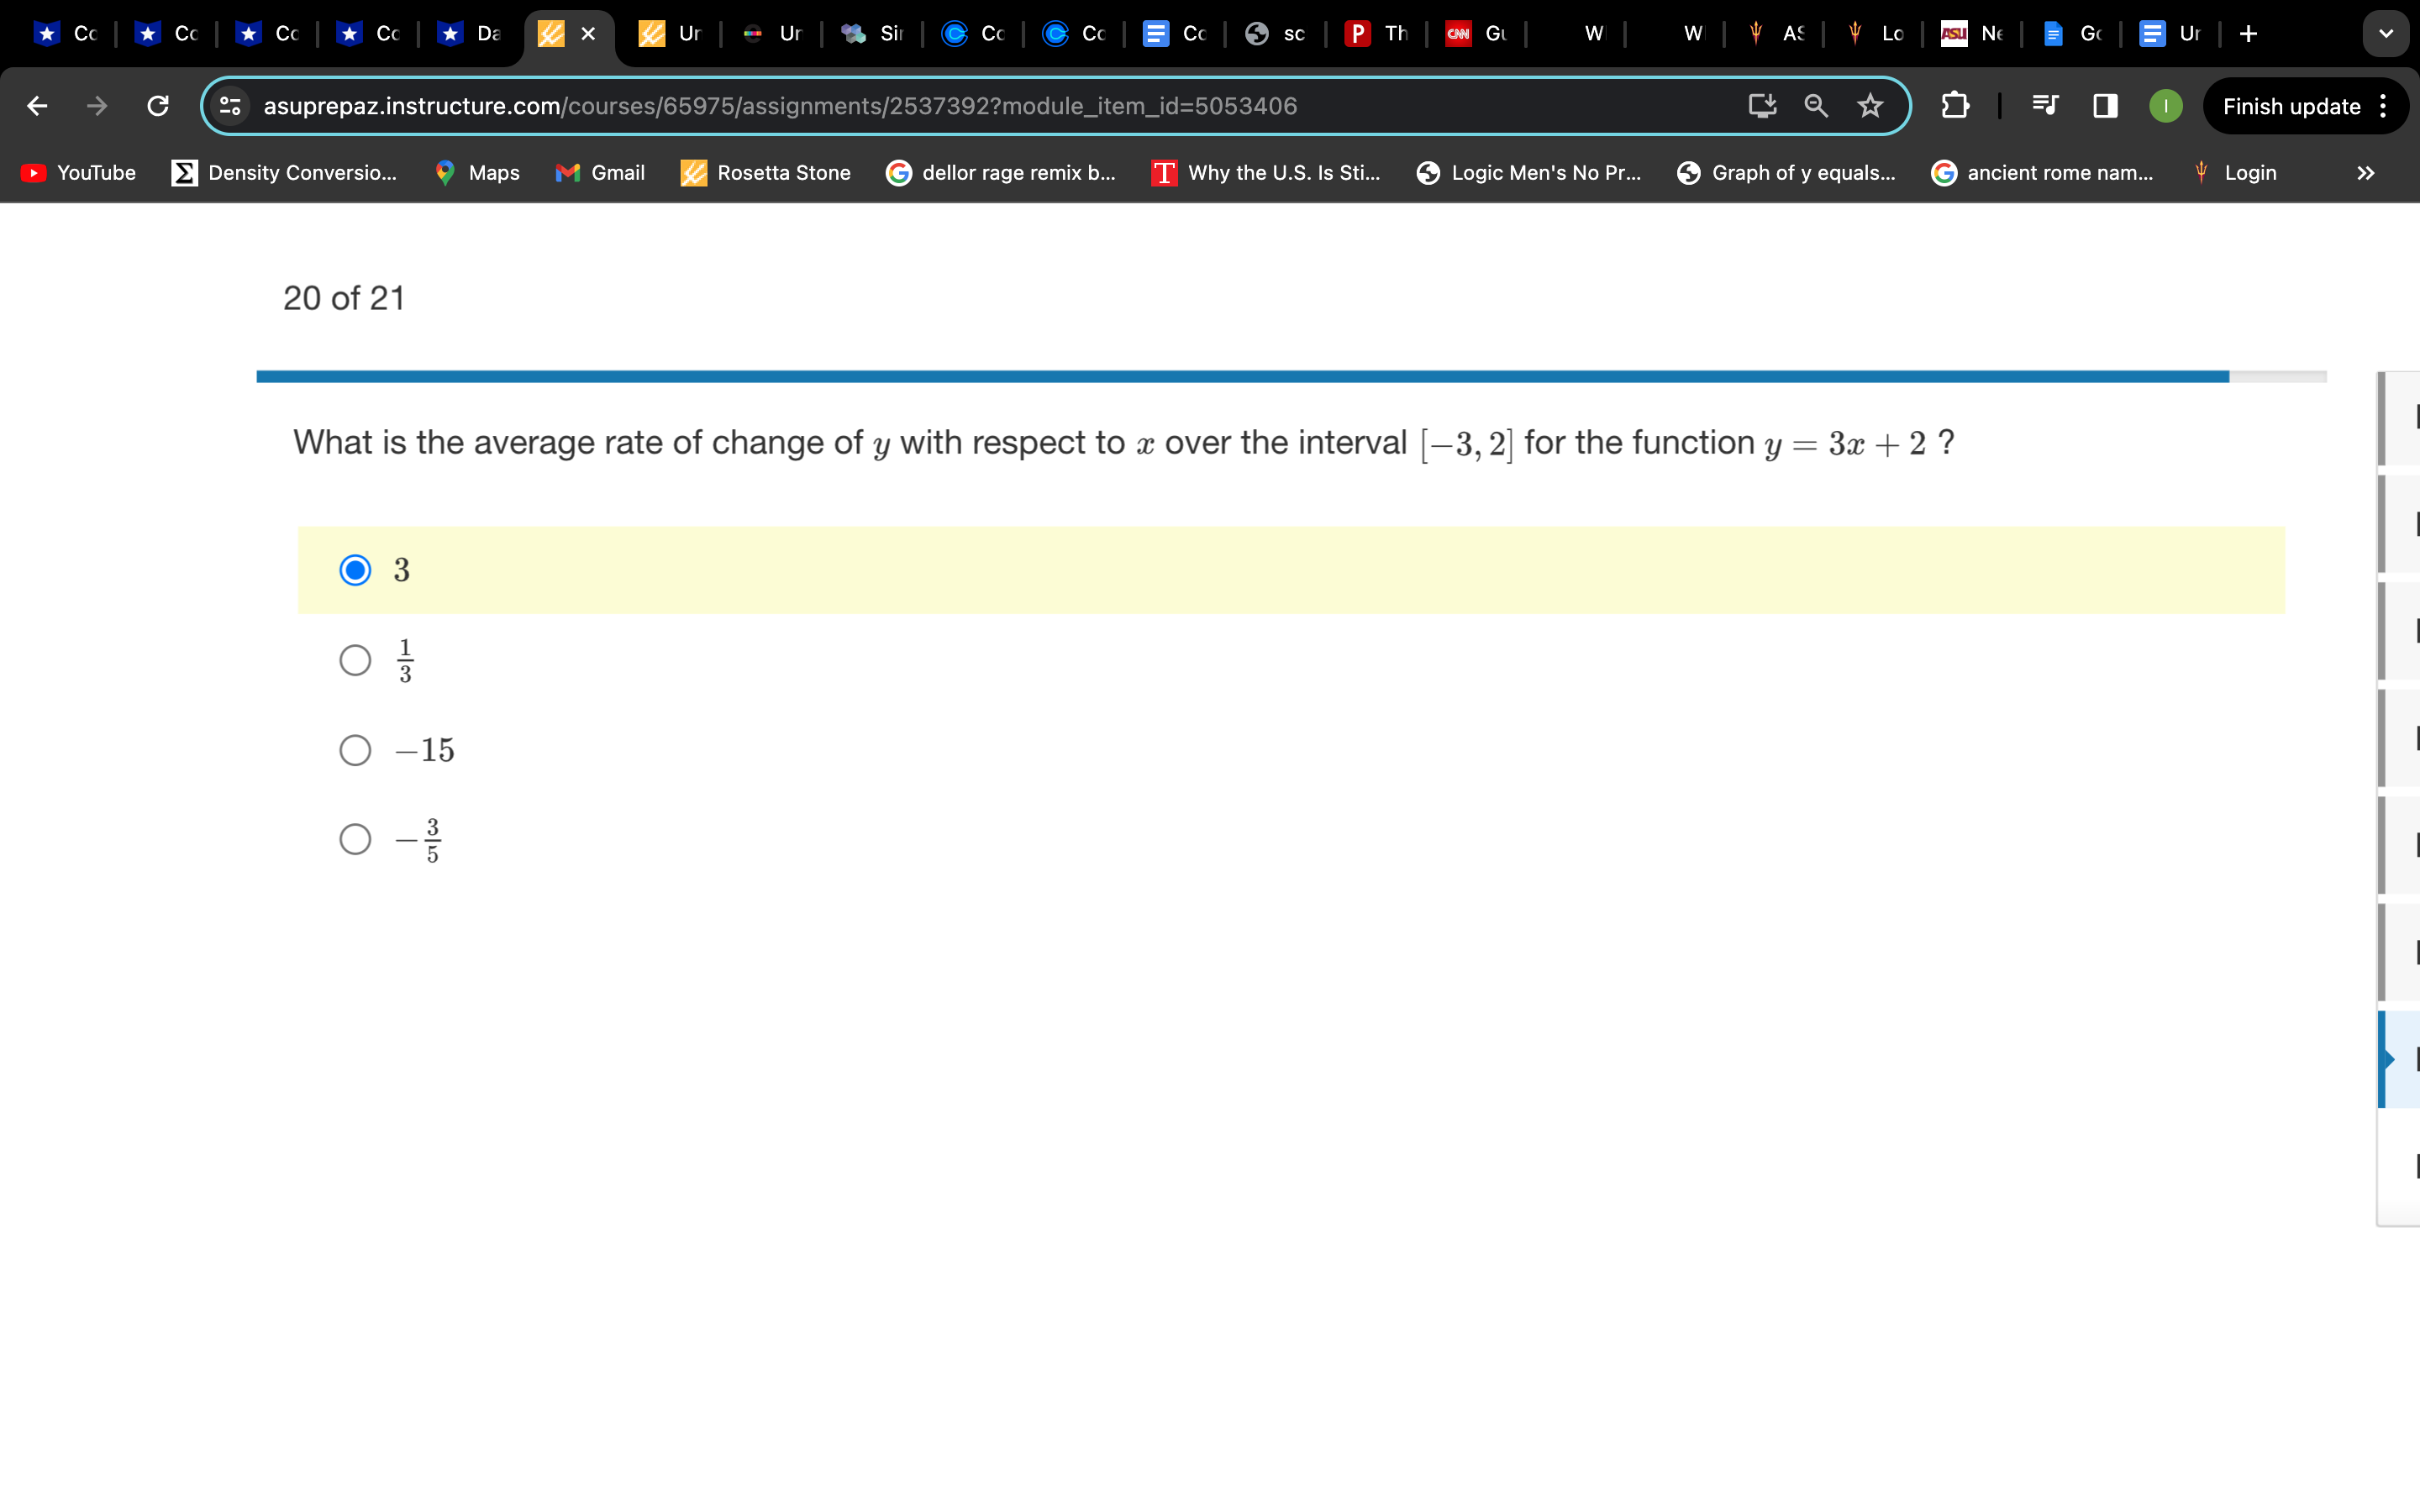
Task: Select radio button for answer -15
Action: point(355,749)
